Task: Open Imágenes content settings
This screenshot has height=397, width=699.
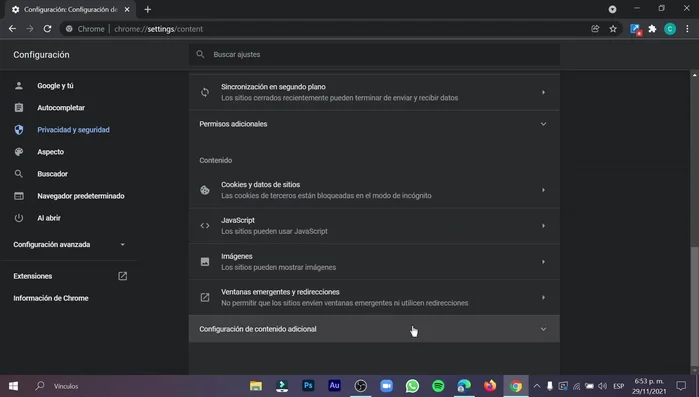Action: pos(374,262)
